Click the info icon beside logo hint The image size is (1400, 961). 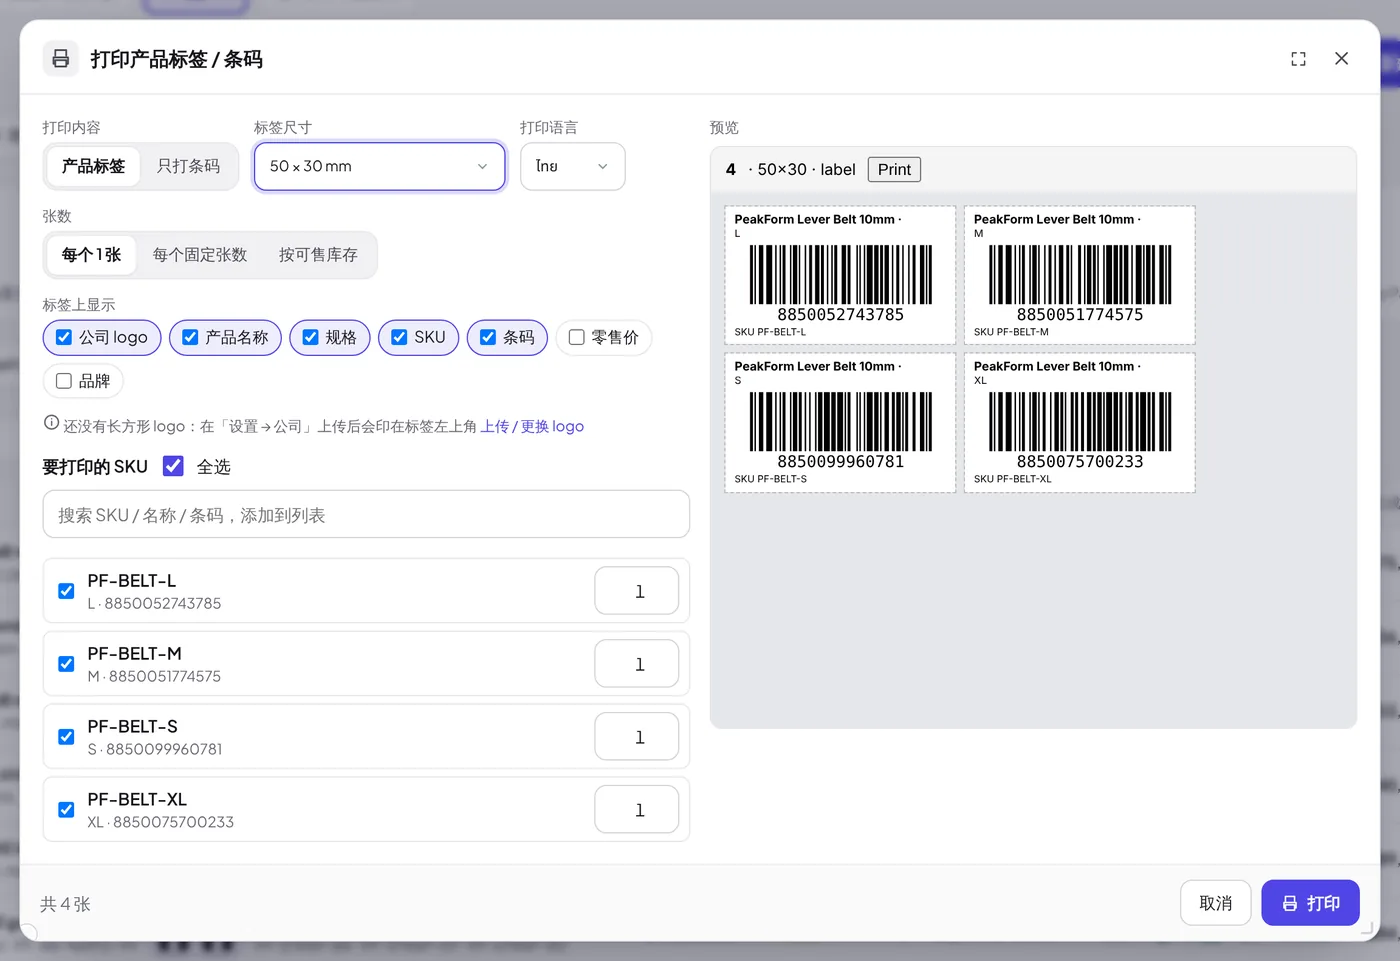pyautogui.click(x=51, y=423)
